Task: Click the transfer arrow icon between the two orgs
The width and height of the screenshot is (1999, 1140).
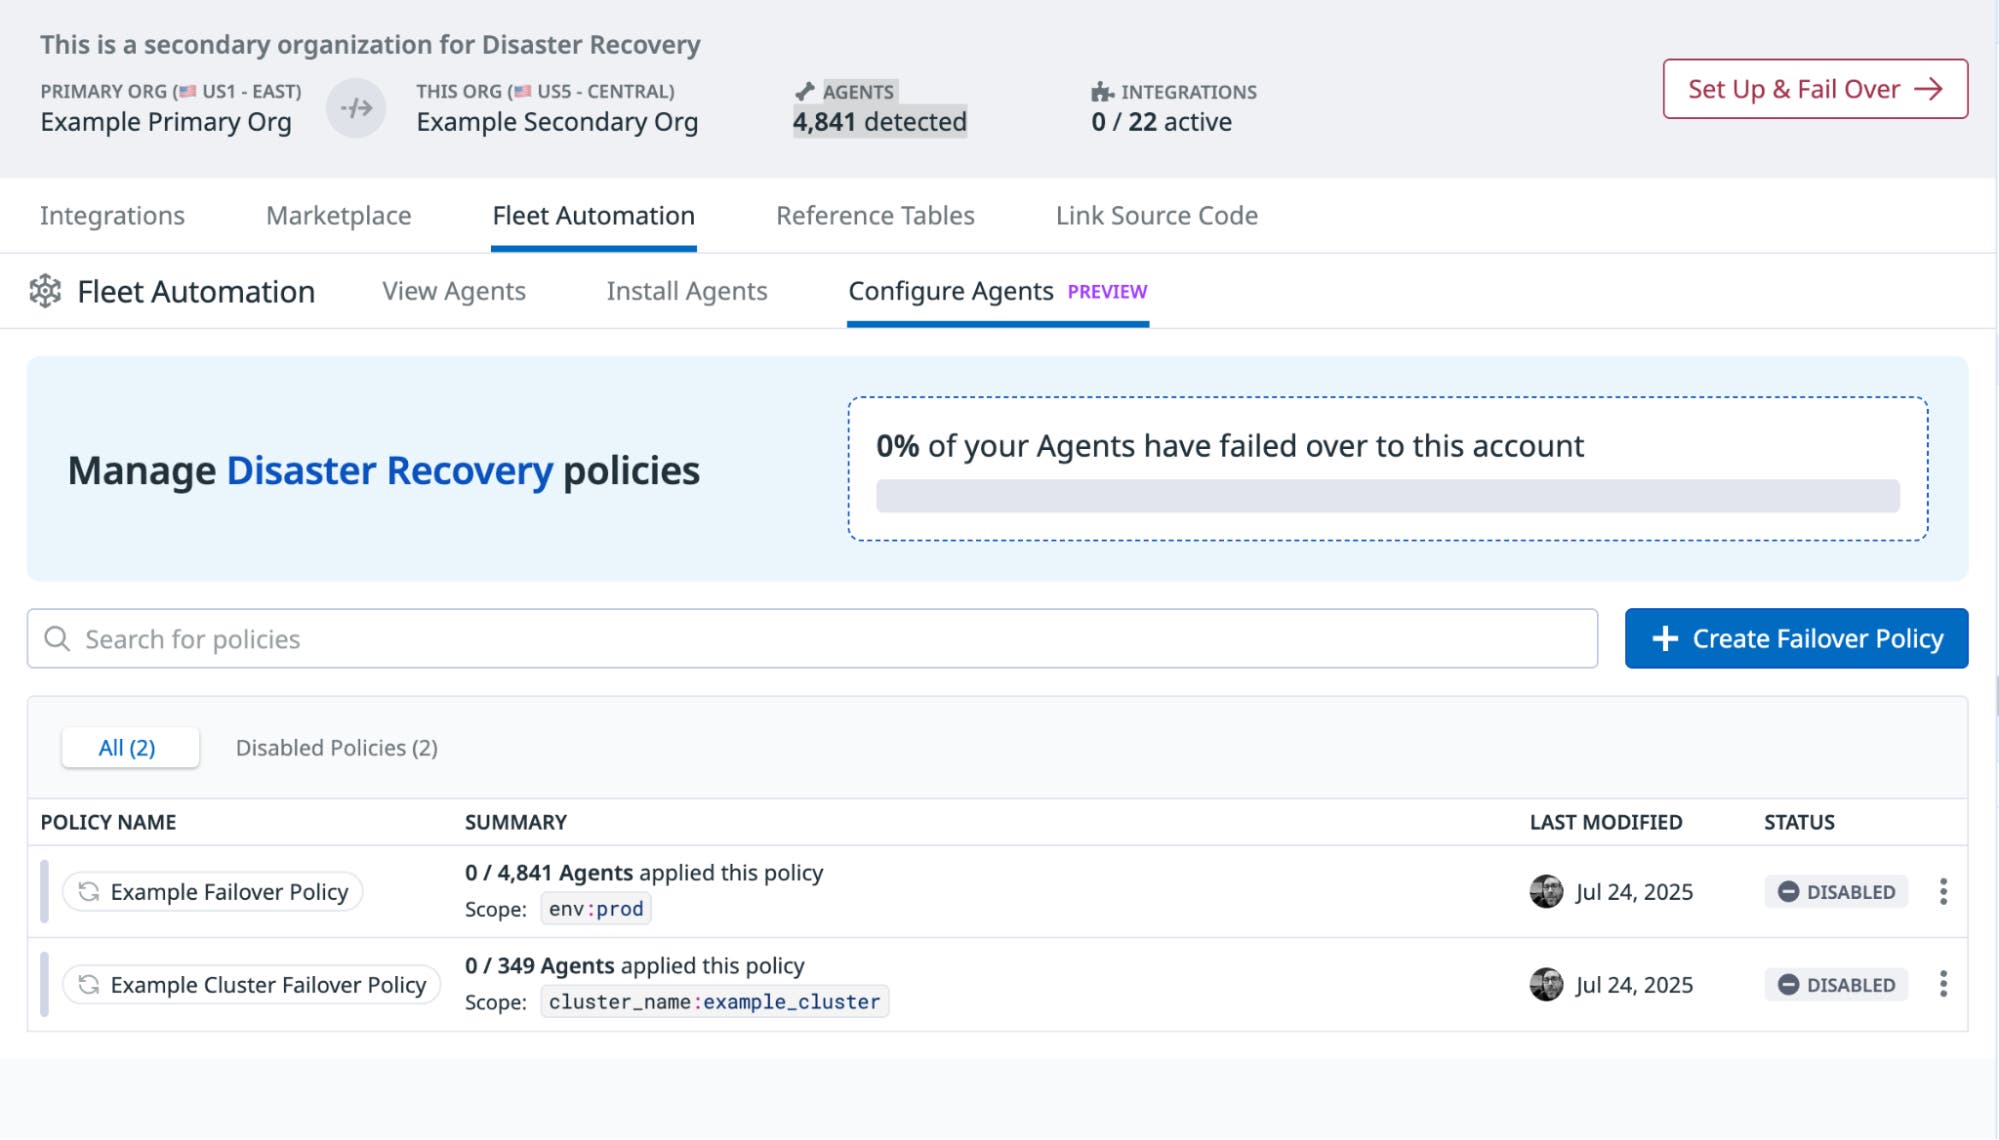Action: click(x=356, y=108)
